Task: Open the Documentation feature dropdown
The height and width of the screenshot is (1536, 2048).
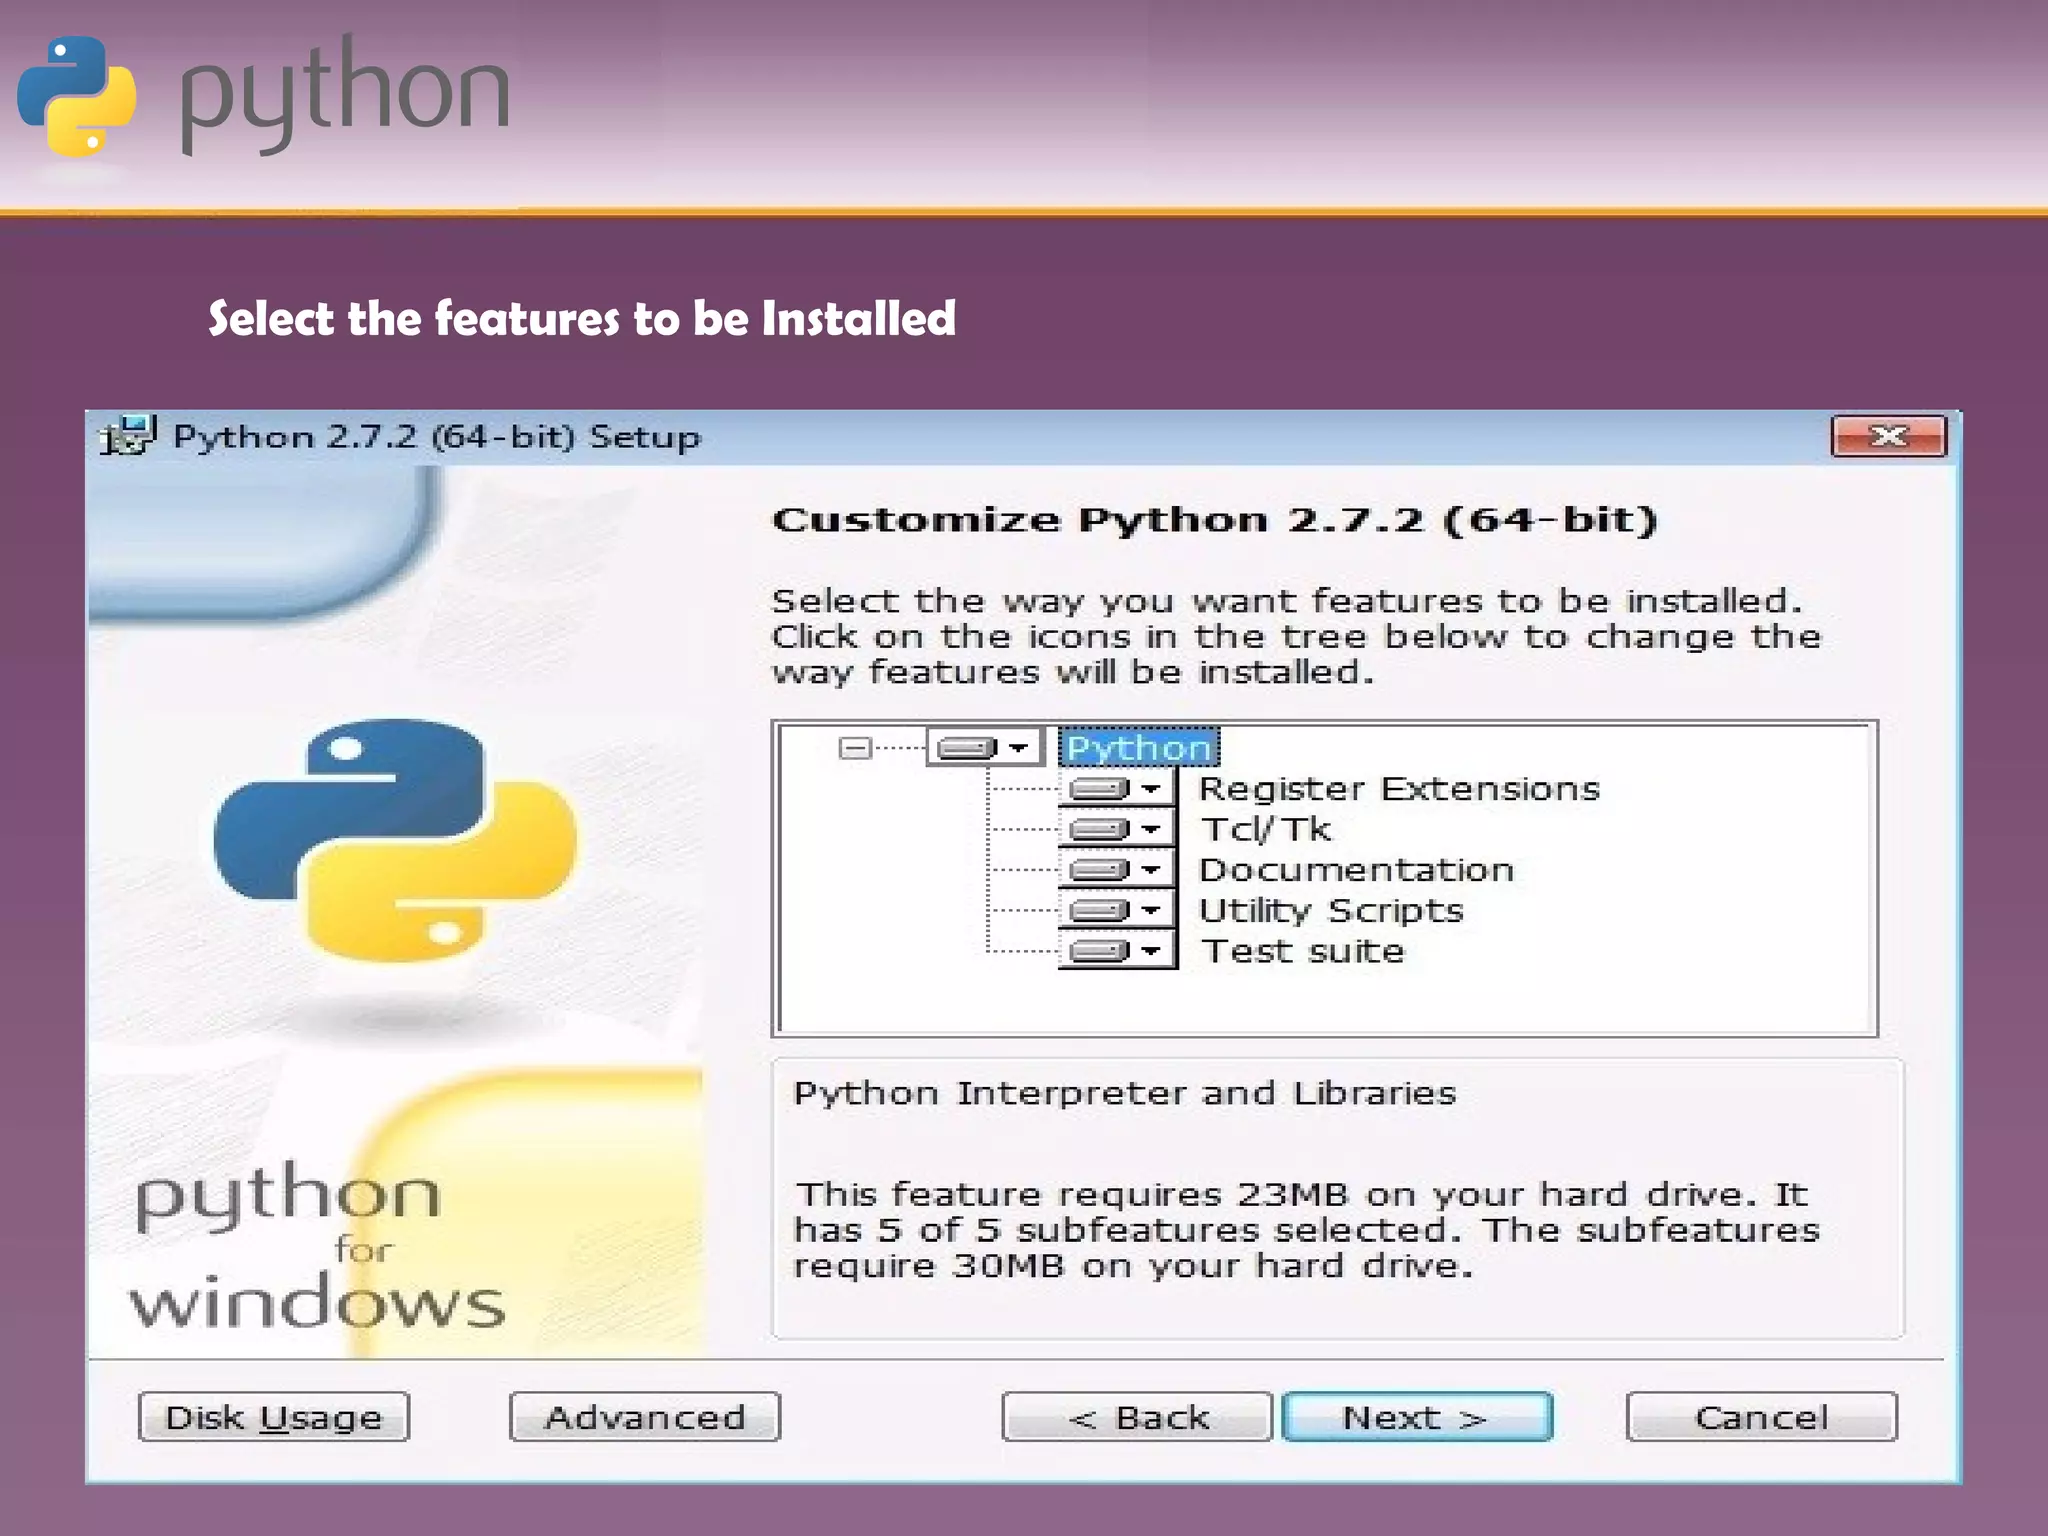Action: (x=1116, y=870)
